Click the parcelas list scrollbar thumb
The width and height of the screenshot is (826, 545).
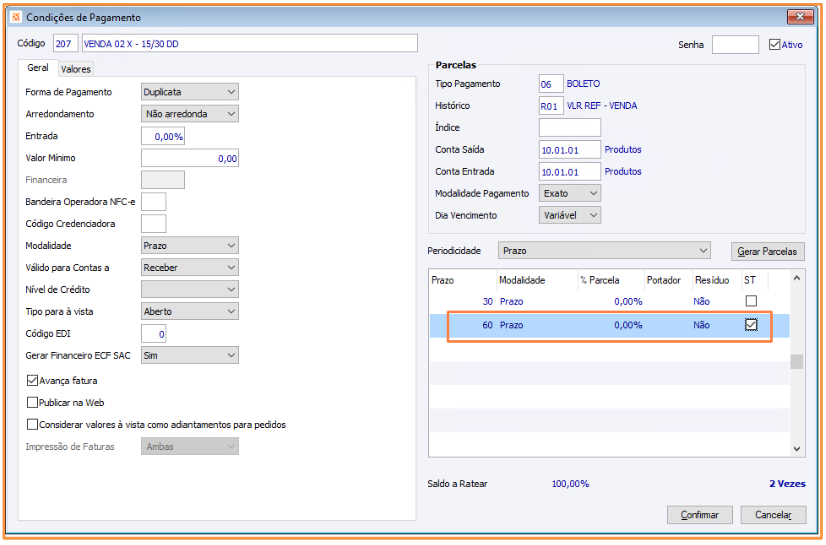796,361
